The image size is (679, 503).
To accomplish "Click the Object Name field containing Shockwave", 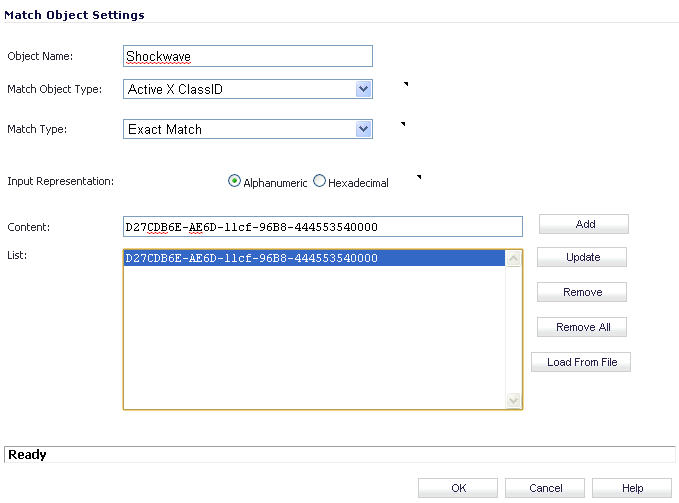I will point(248,56).
